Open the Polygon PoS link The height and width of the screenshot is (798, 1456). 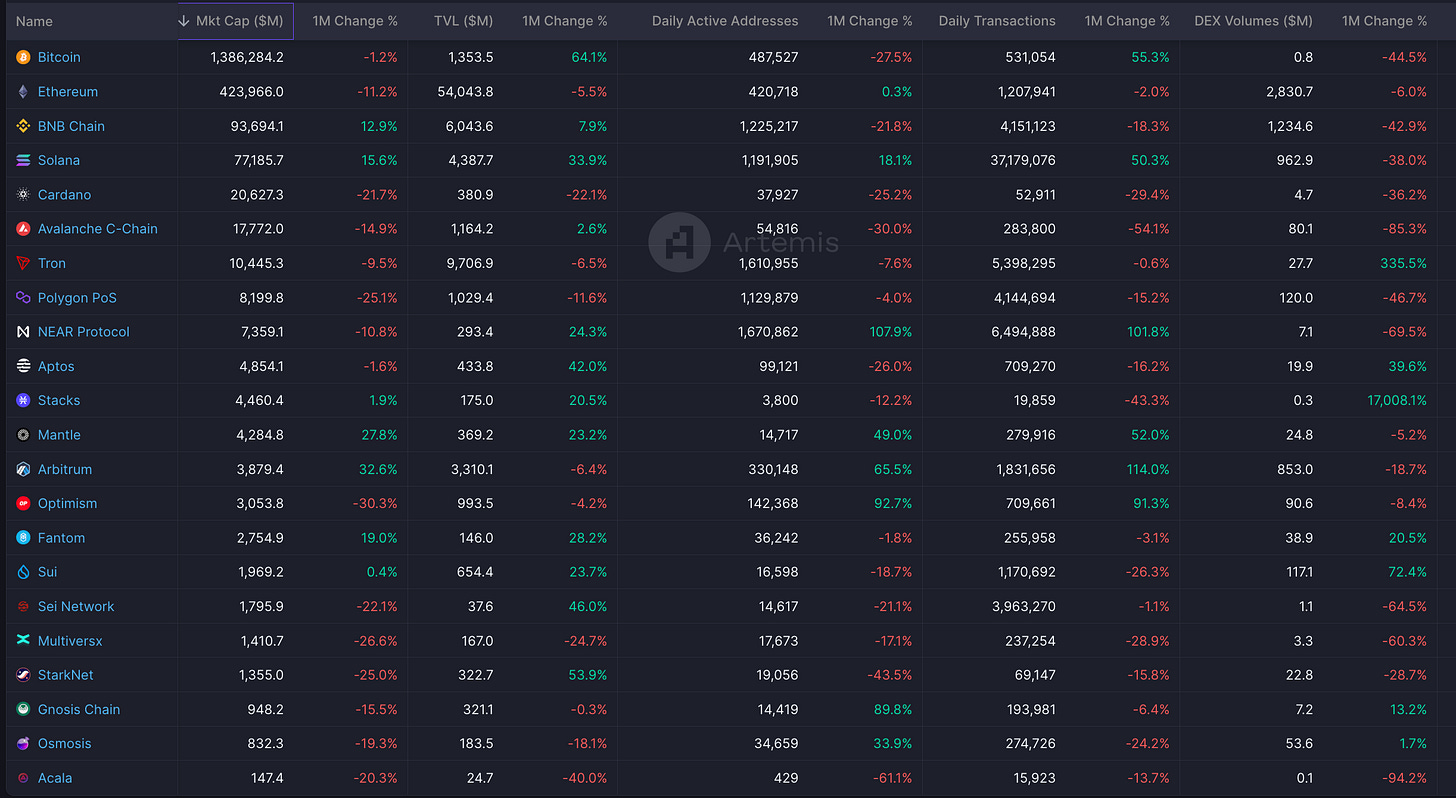77,298
